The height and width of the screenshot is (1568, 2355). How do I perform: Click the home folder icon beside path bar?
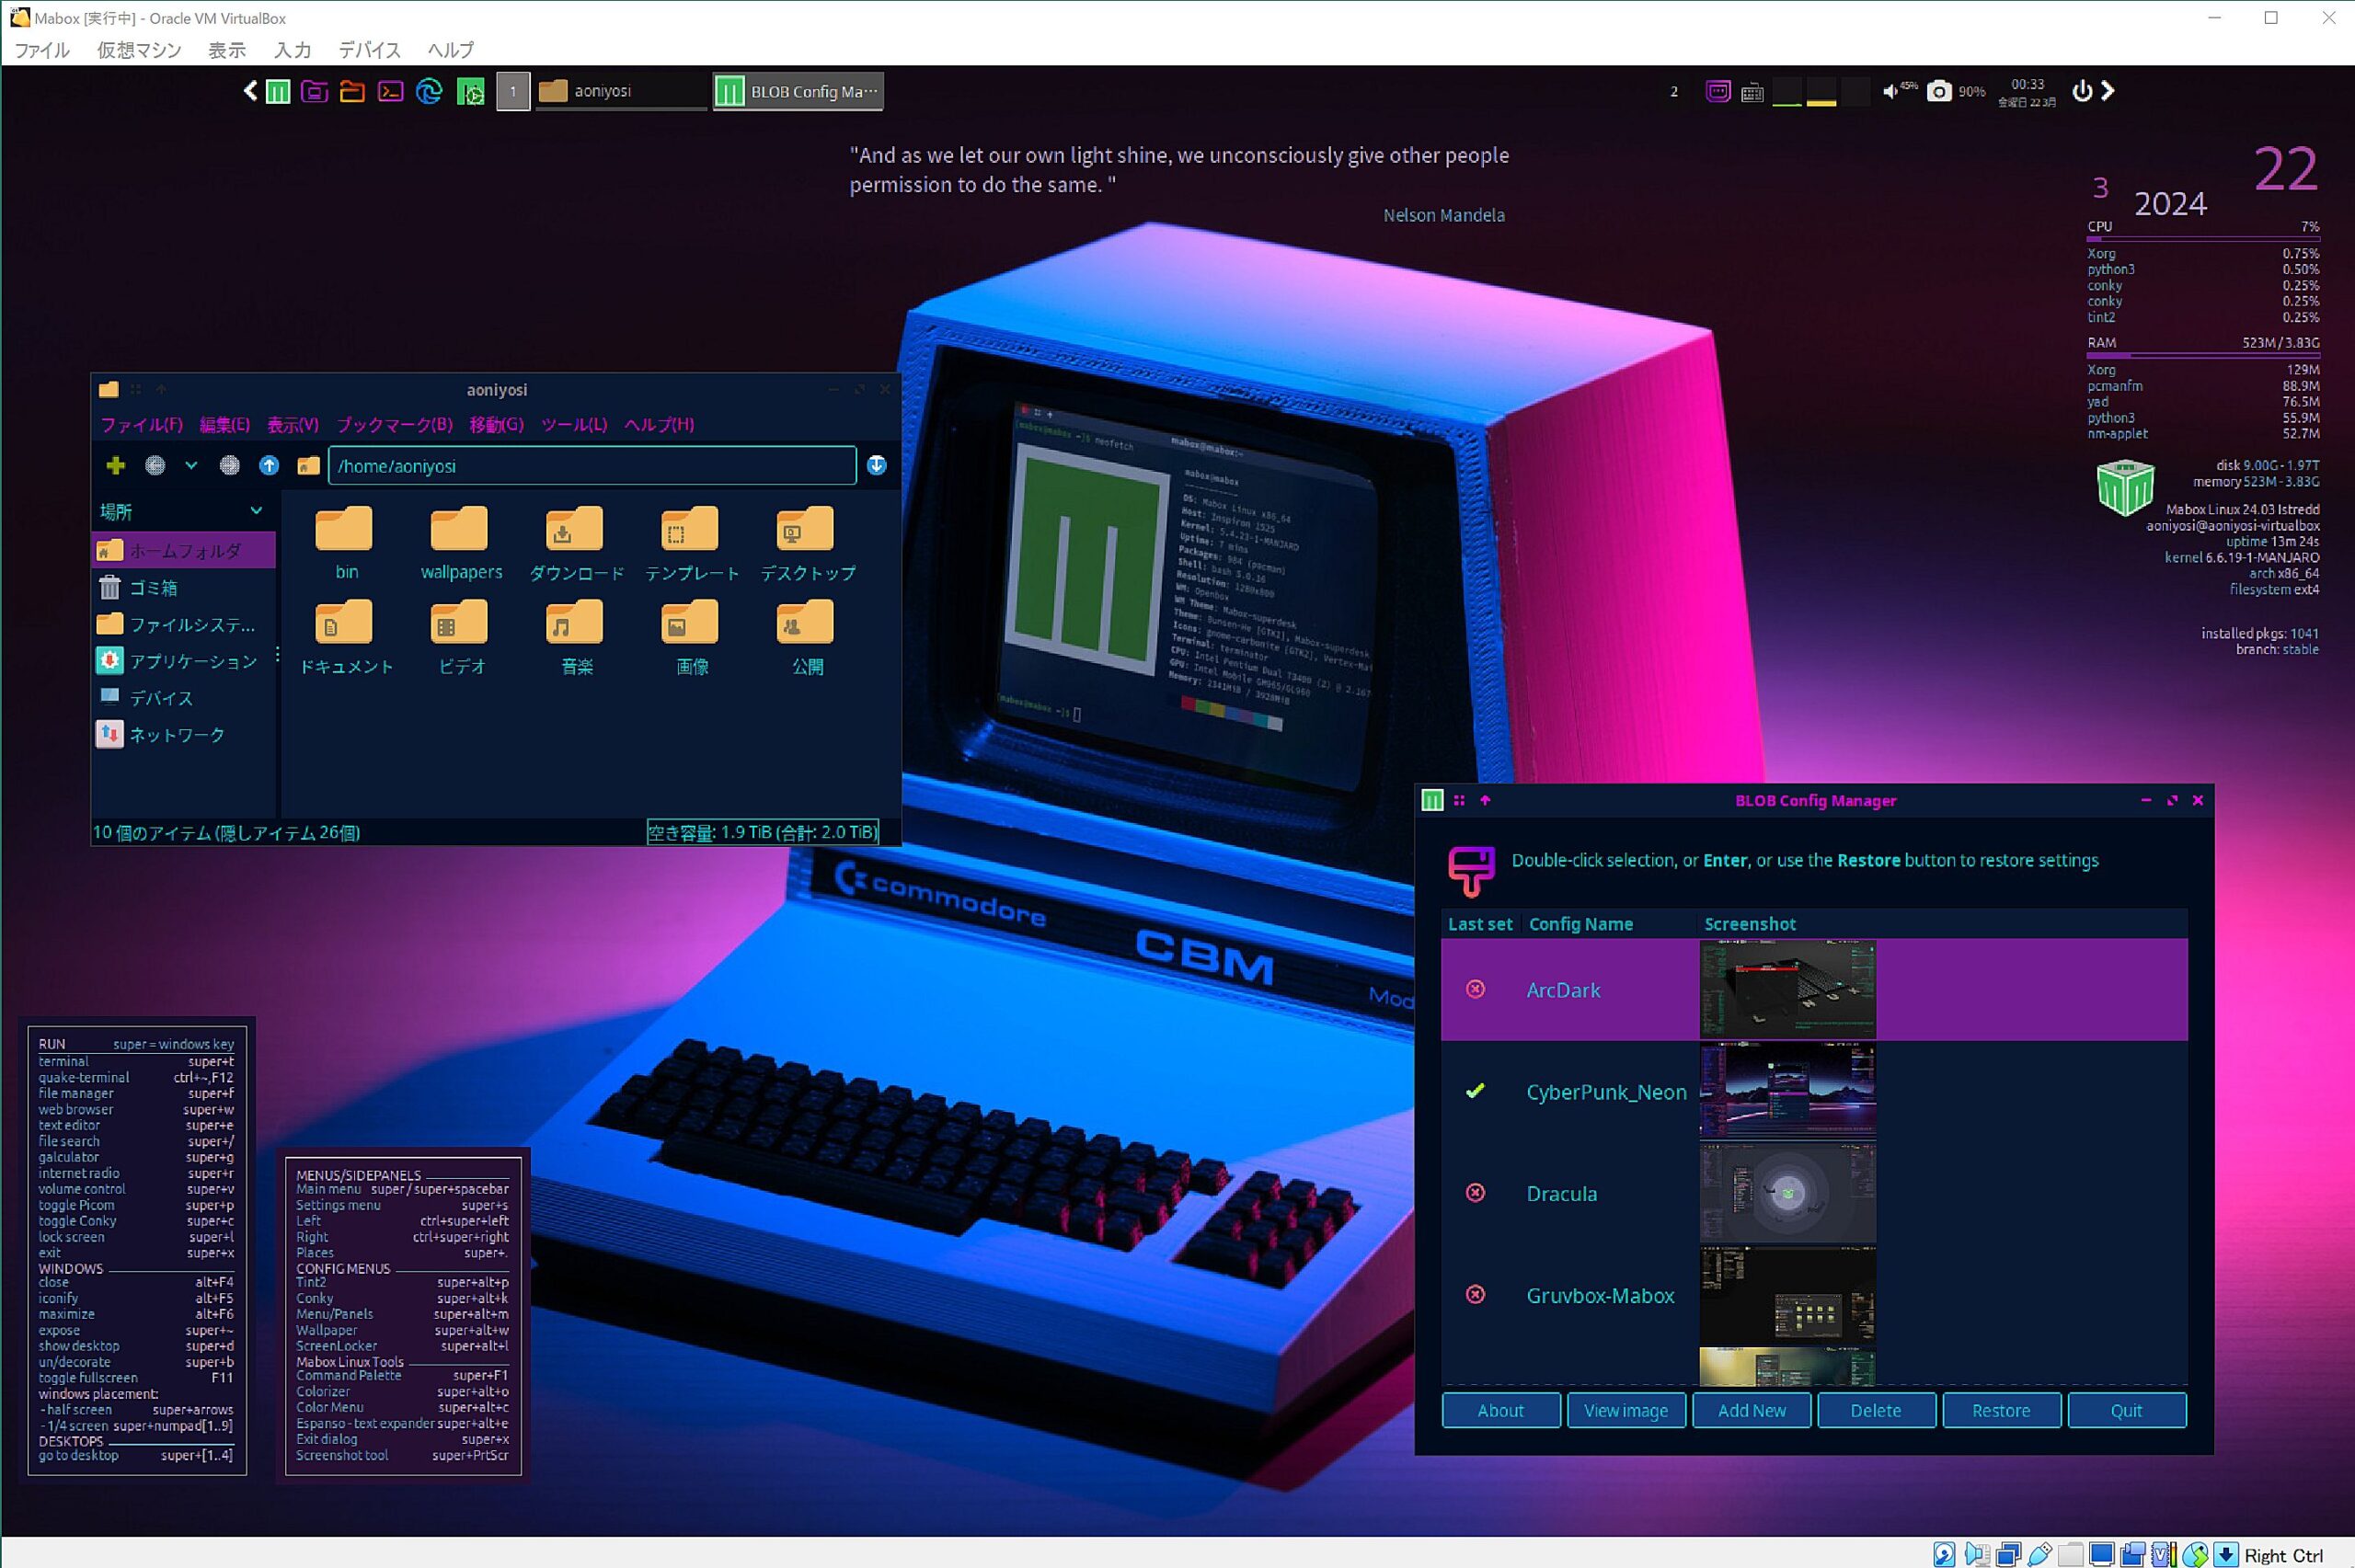pyautogui.click(x=308, y=465)
